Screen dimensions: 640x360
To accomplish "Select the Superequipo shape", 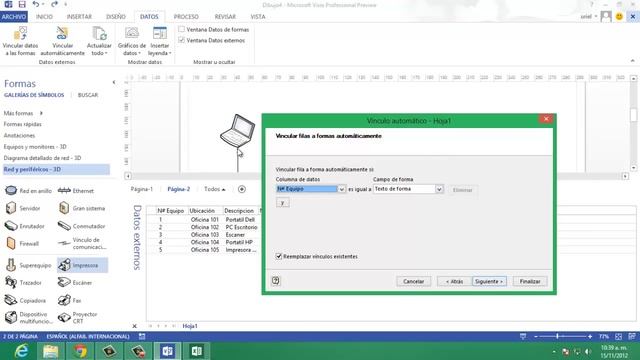I will click(28, 265).
